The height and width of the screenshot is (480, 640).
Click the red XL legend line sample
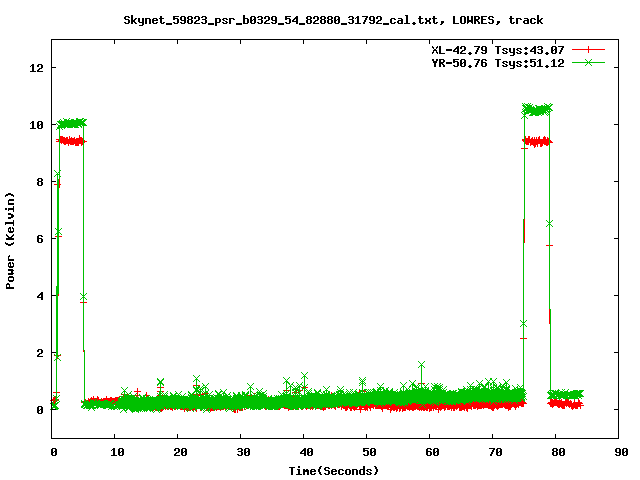coord(588,50)
